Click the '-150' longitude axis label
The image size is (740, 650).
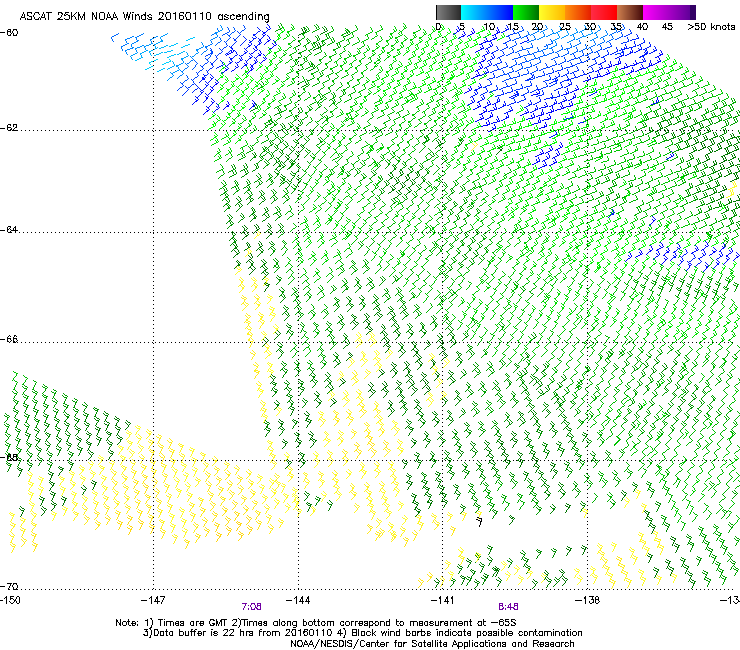tap(10, 600)
